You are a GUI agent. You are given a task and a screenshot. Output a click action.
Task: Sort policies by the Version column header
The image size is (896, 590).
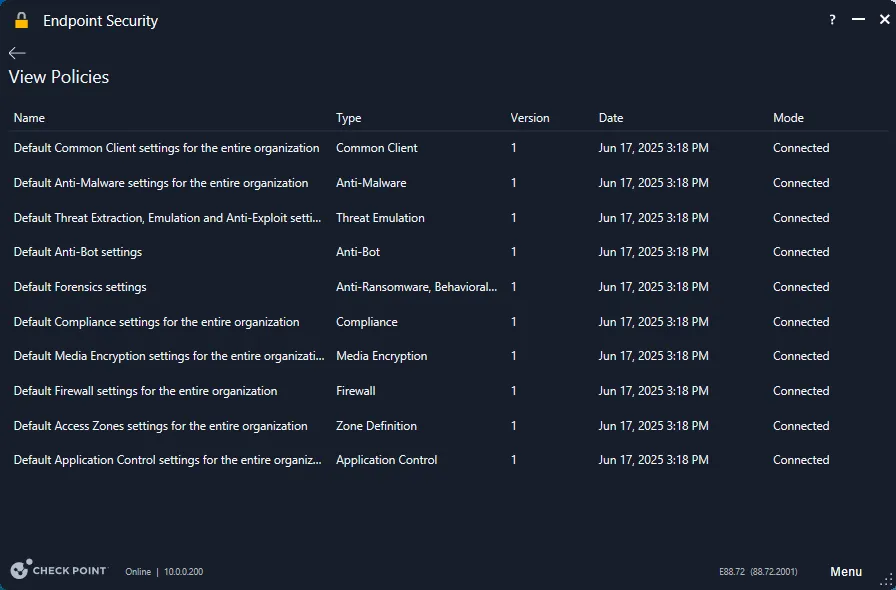[530, 117]
